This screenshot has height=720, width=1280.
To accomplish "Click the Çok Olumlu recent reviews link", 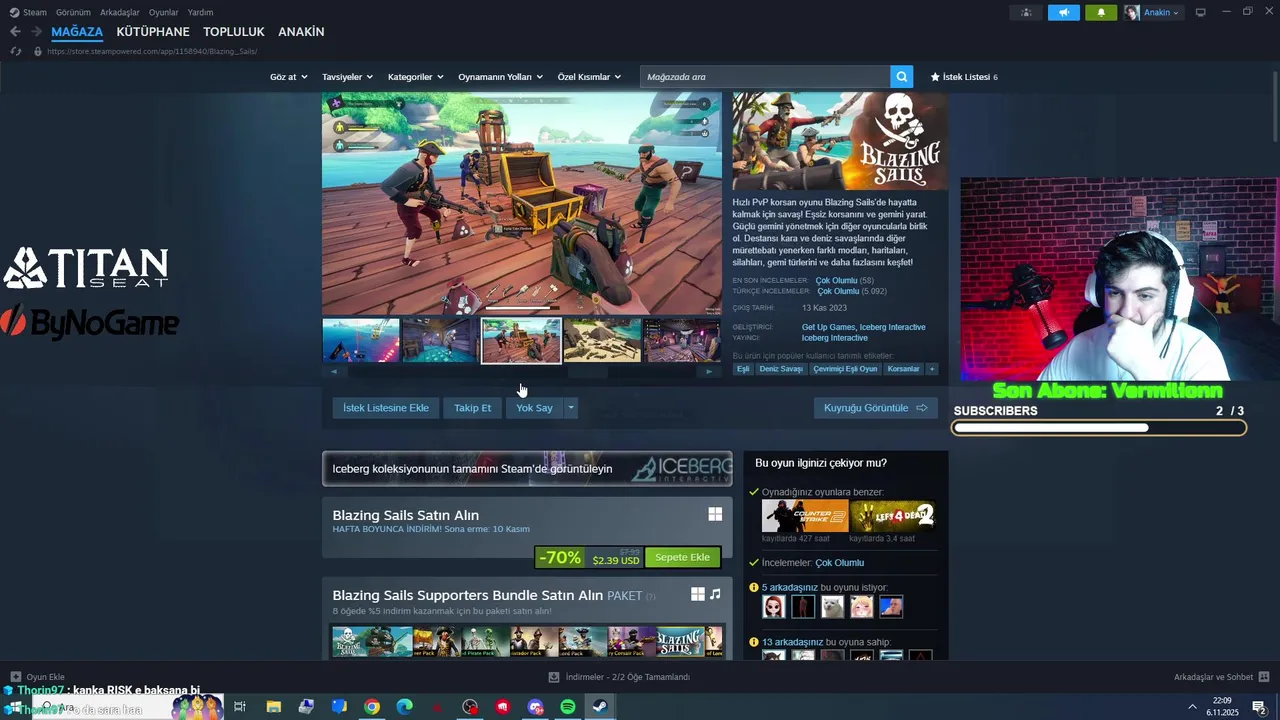I will [x=836, y=281].
